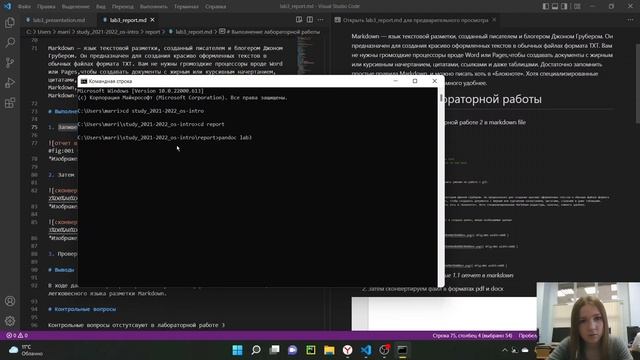
Task: Click the preview pane vertical scrollbar
Action: (x=638, y=78)
